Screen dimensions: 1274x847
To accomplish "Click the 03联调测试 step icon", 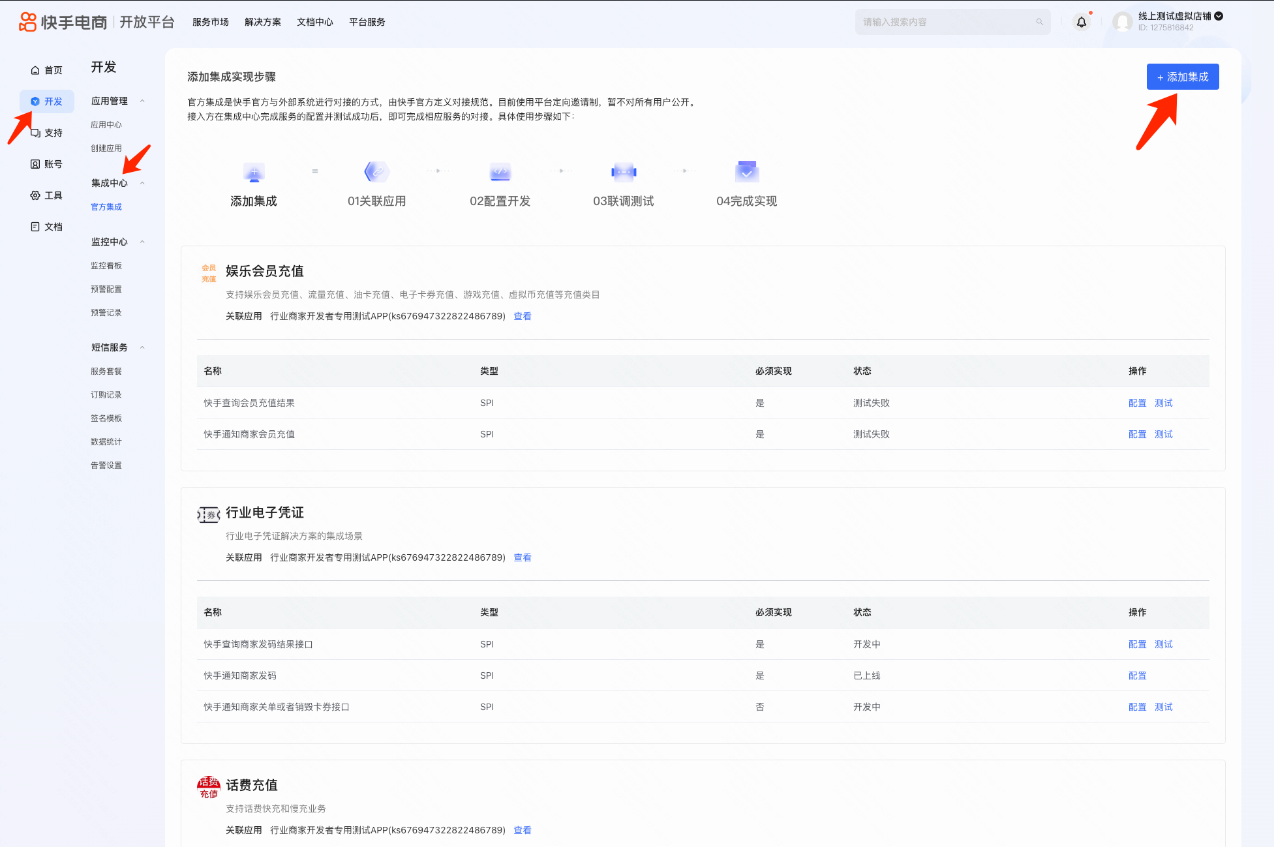I will pos(623,172).
